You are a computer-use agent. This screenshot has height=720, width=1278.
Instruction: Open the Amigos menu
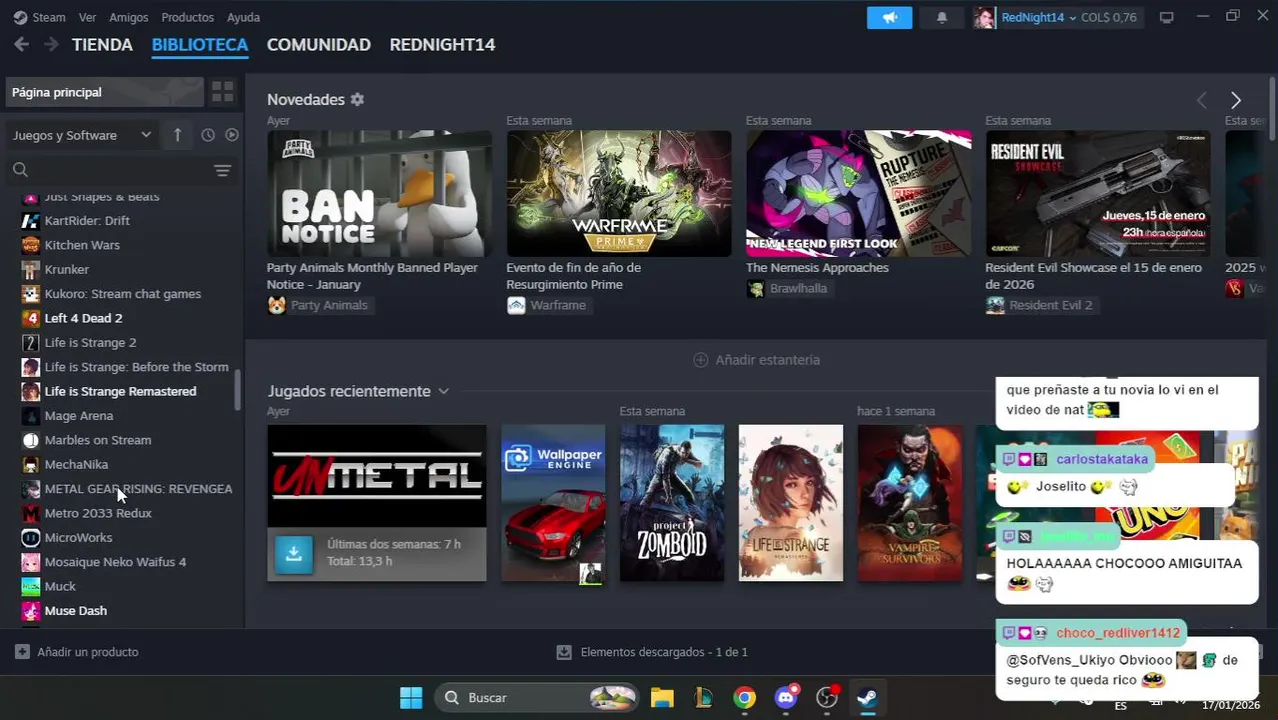tap(128, 17)
